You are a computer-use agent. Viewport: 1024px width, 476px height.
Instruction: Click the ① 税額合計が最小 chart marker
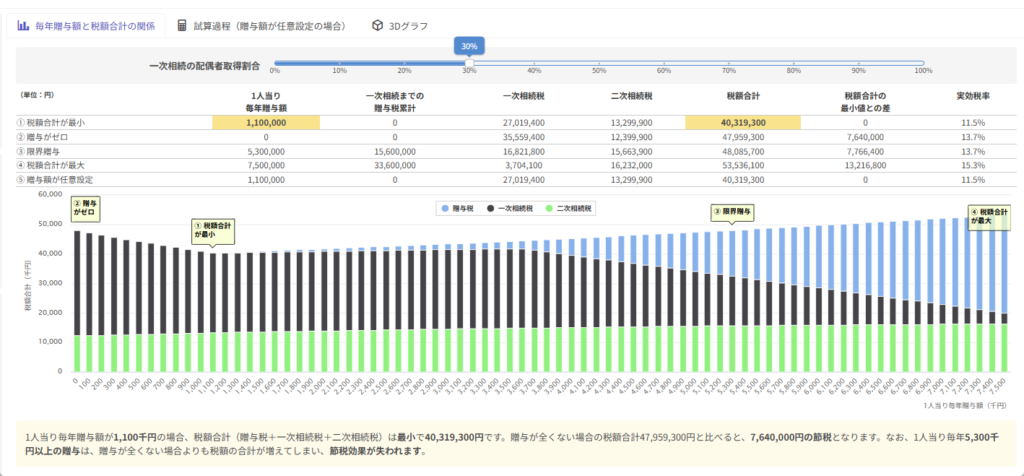click(x=211, y=230)
